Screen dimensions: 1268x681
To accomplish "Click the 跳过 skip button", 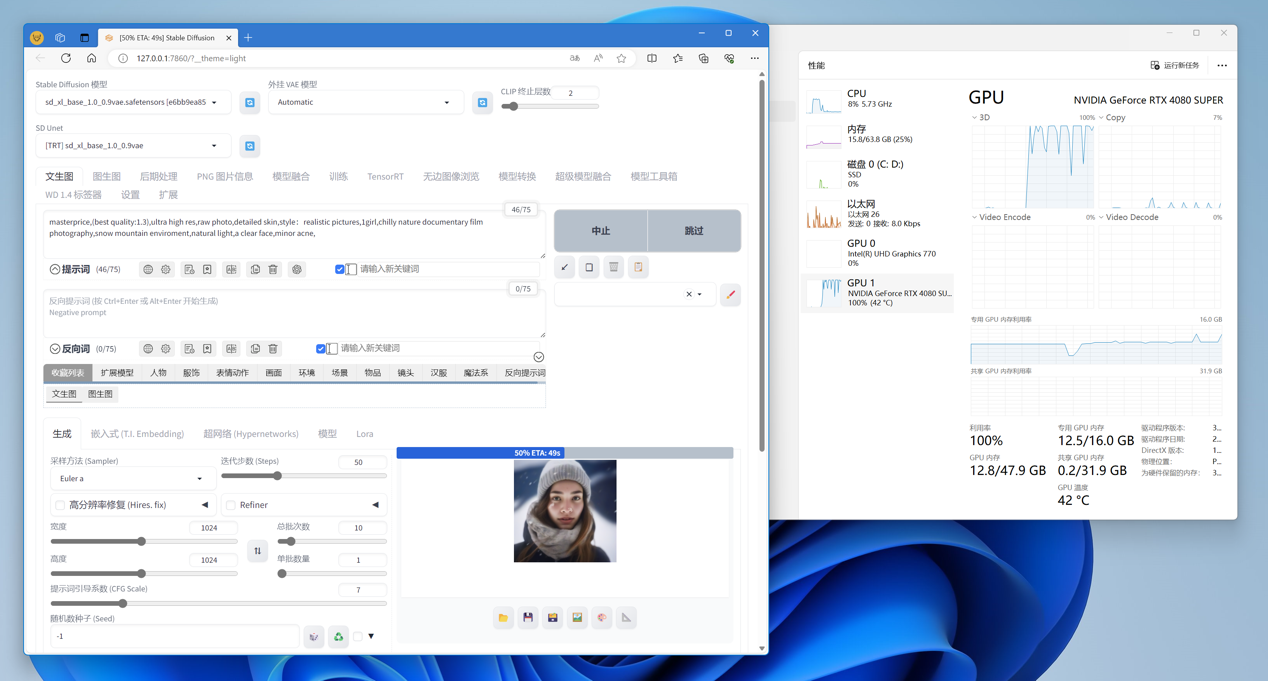I will [694, 231].
